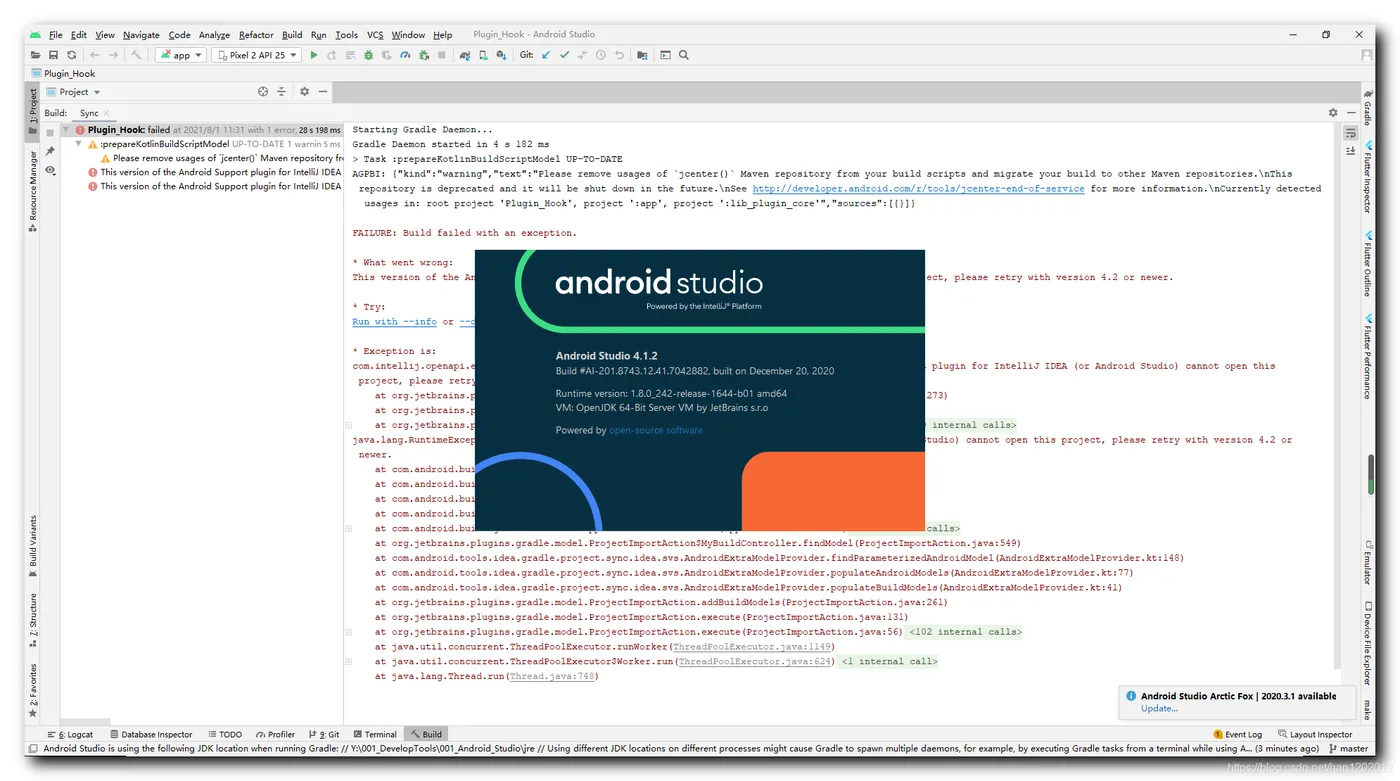
Task: Open the Build menu
Action: point(292,35)
